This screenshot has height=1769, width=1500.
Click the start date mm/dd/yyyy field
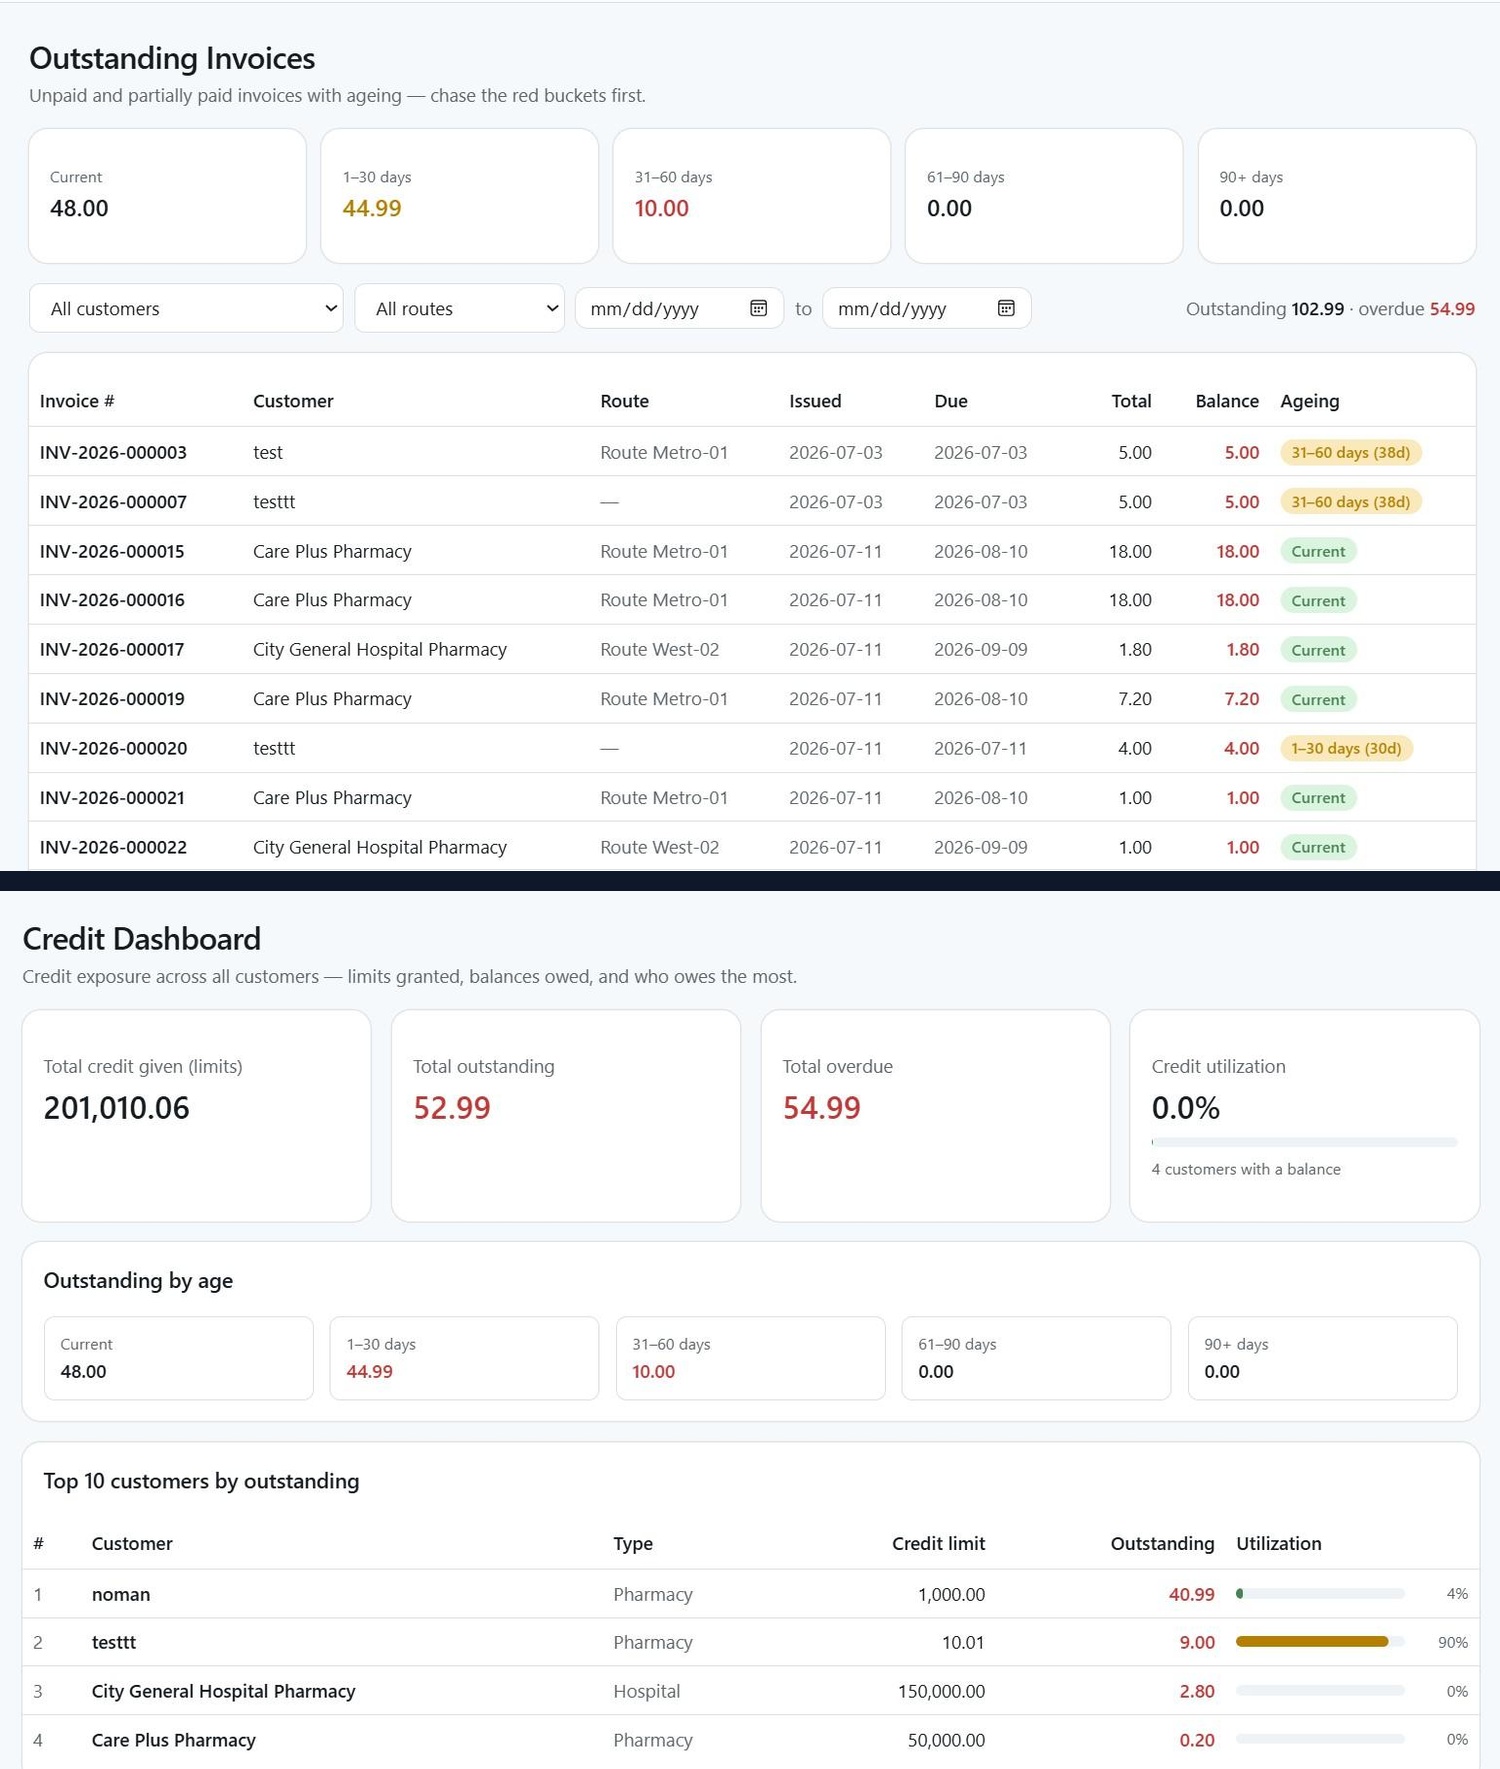[x=679, y=308]
